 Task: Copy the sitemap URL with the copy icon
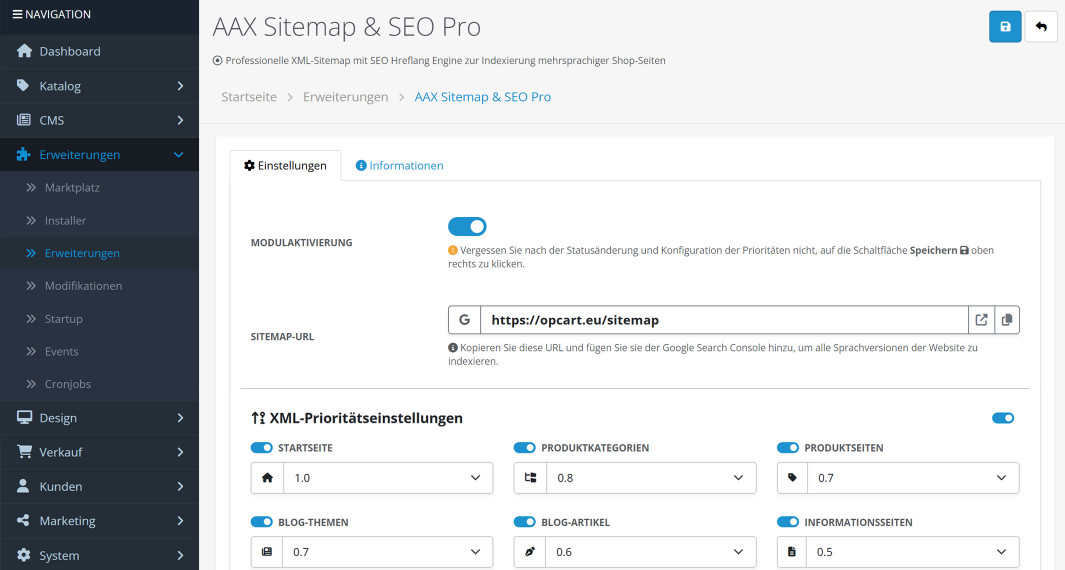click(1006, 320)
